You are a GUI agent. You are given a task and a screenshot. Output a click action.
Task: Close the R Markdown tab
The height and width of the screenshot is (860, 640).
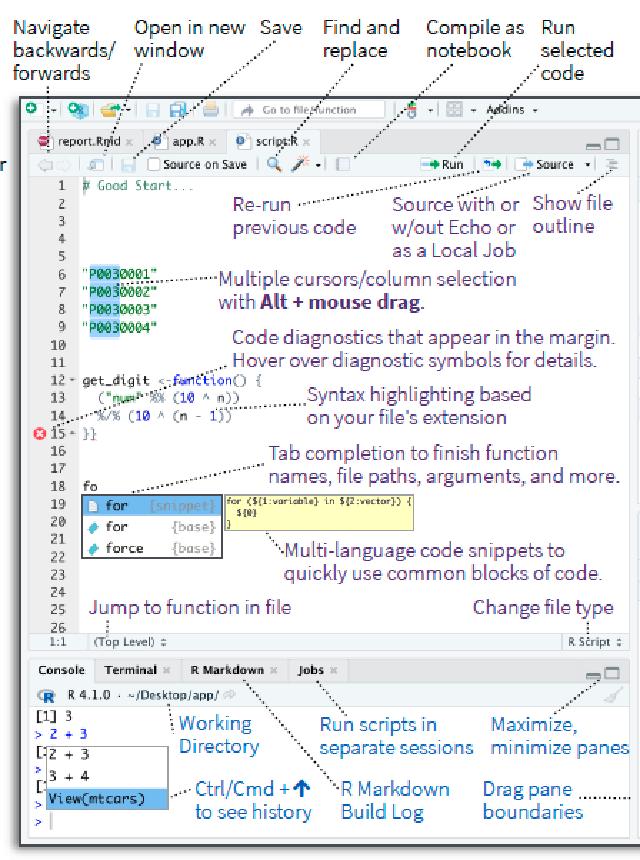point(273,670)
